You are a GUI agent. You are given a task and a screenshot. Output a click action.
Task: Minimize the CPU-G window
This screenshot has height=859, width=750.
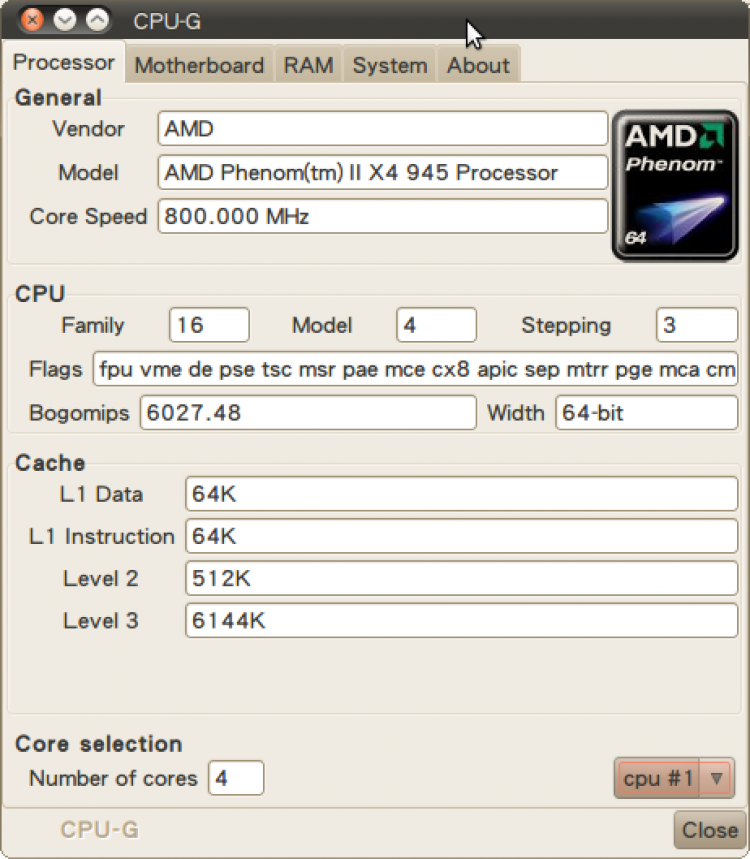(x=65, y=20)
